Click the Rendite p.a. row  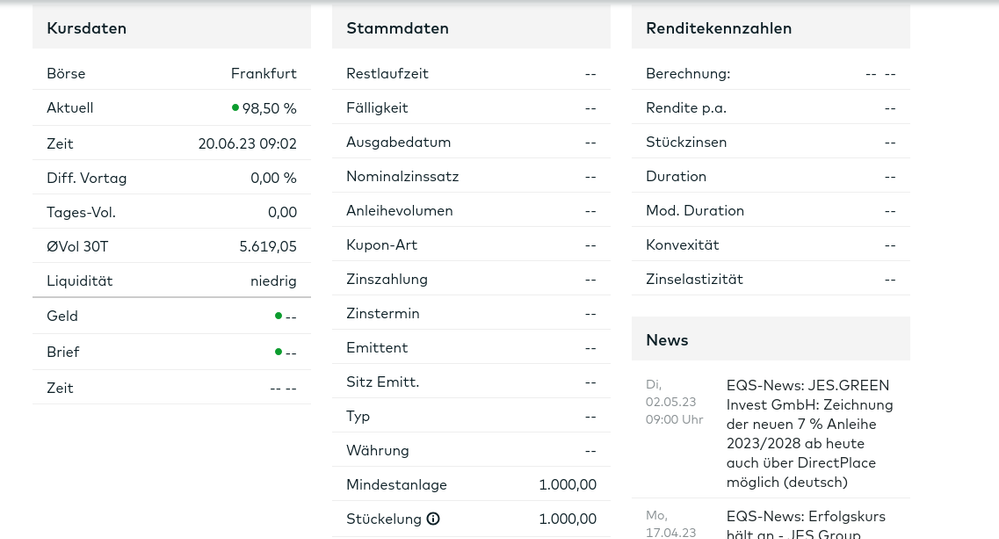(771, 108)
